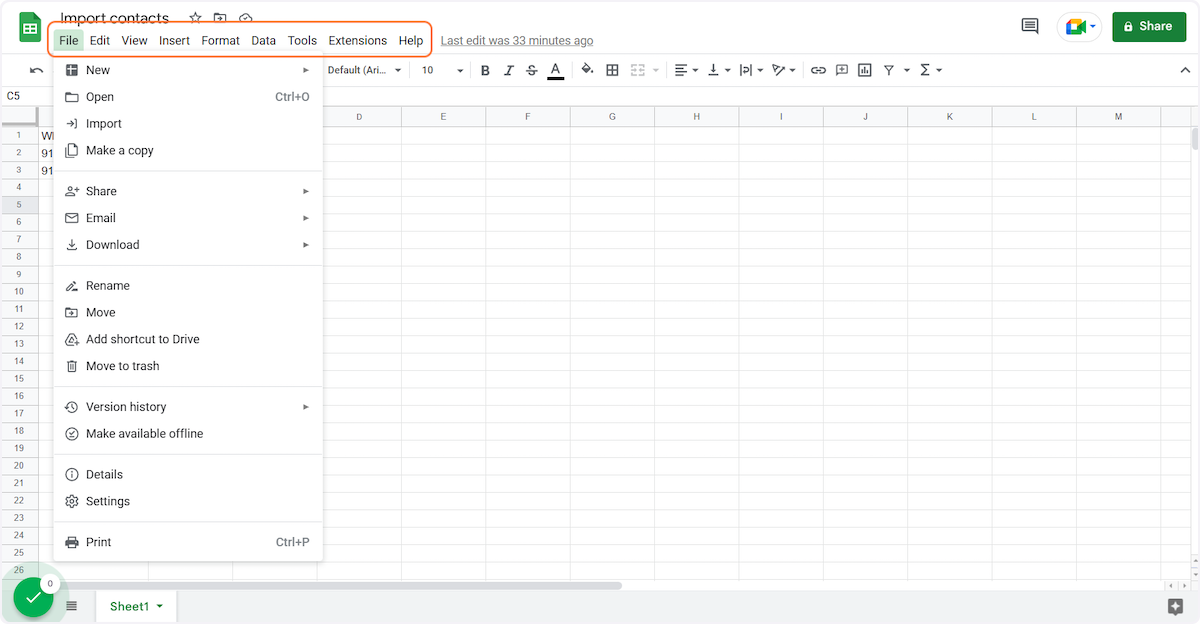This screenshot has width=1200, height=624.
Task: Open text rotation options
Action: pos(784,70)
